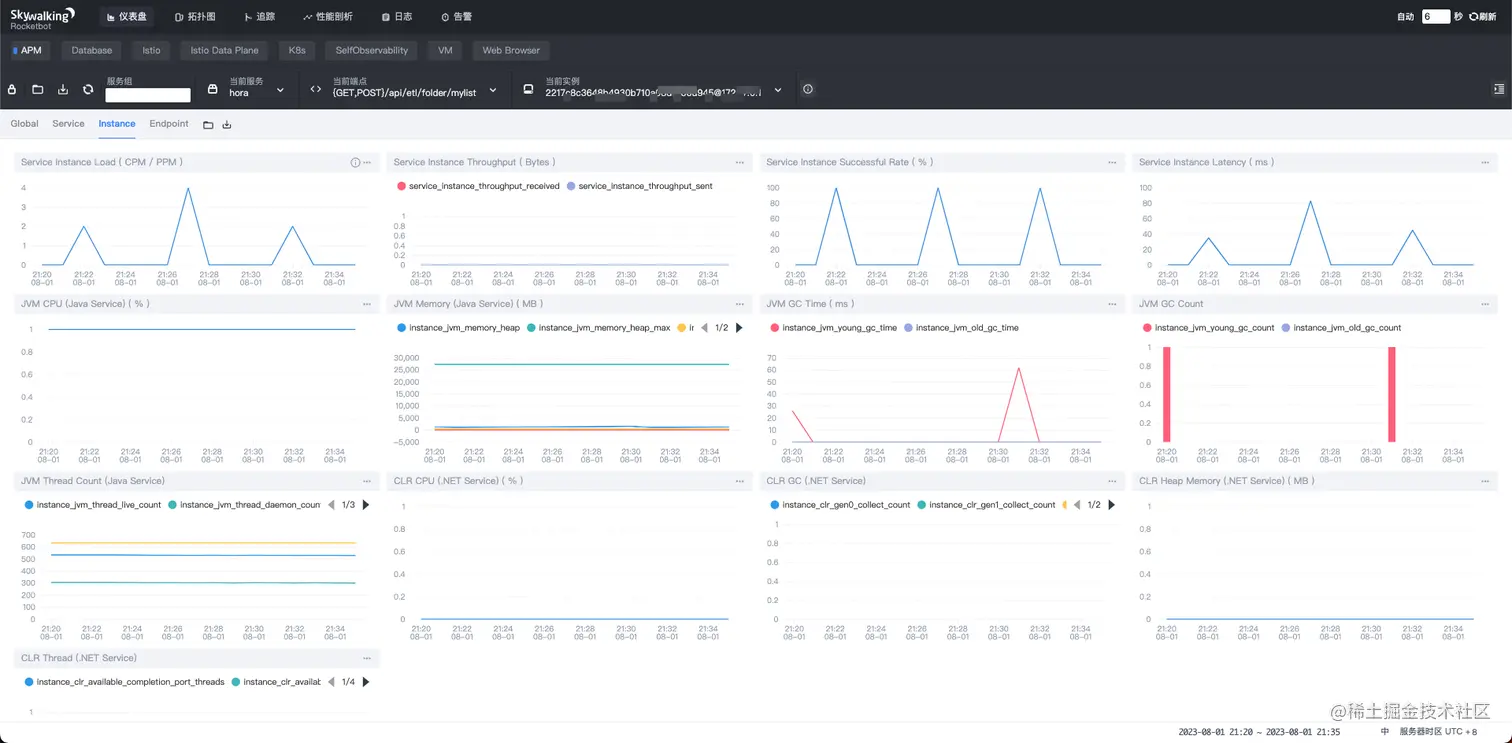Open more options on JVM CPU panel
Image resolution: width=1512 pixels, height=743 pixels.
click(x=367, y=304)
